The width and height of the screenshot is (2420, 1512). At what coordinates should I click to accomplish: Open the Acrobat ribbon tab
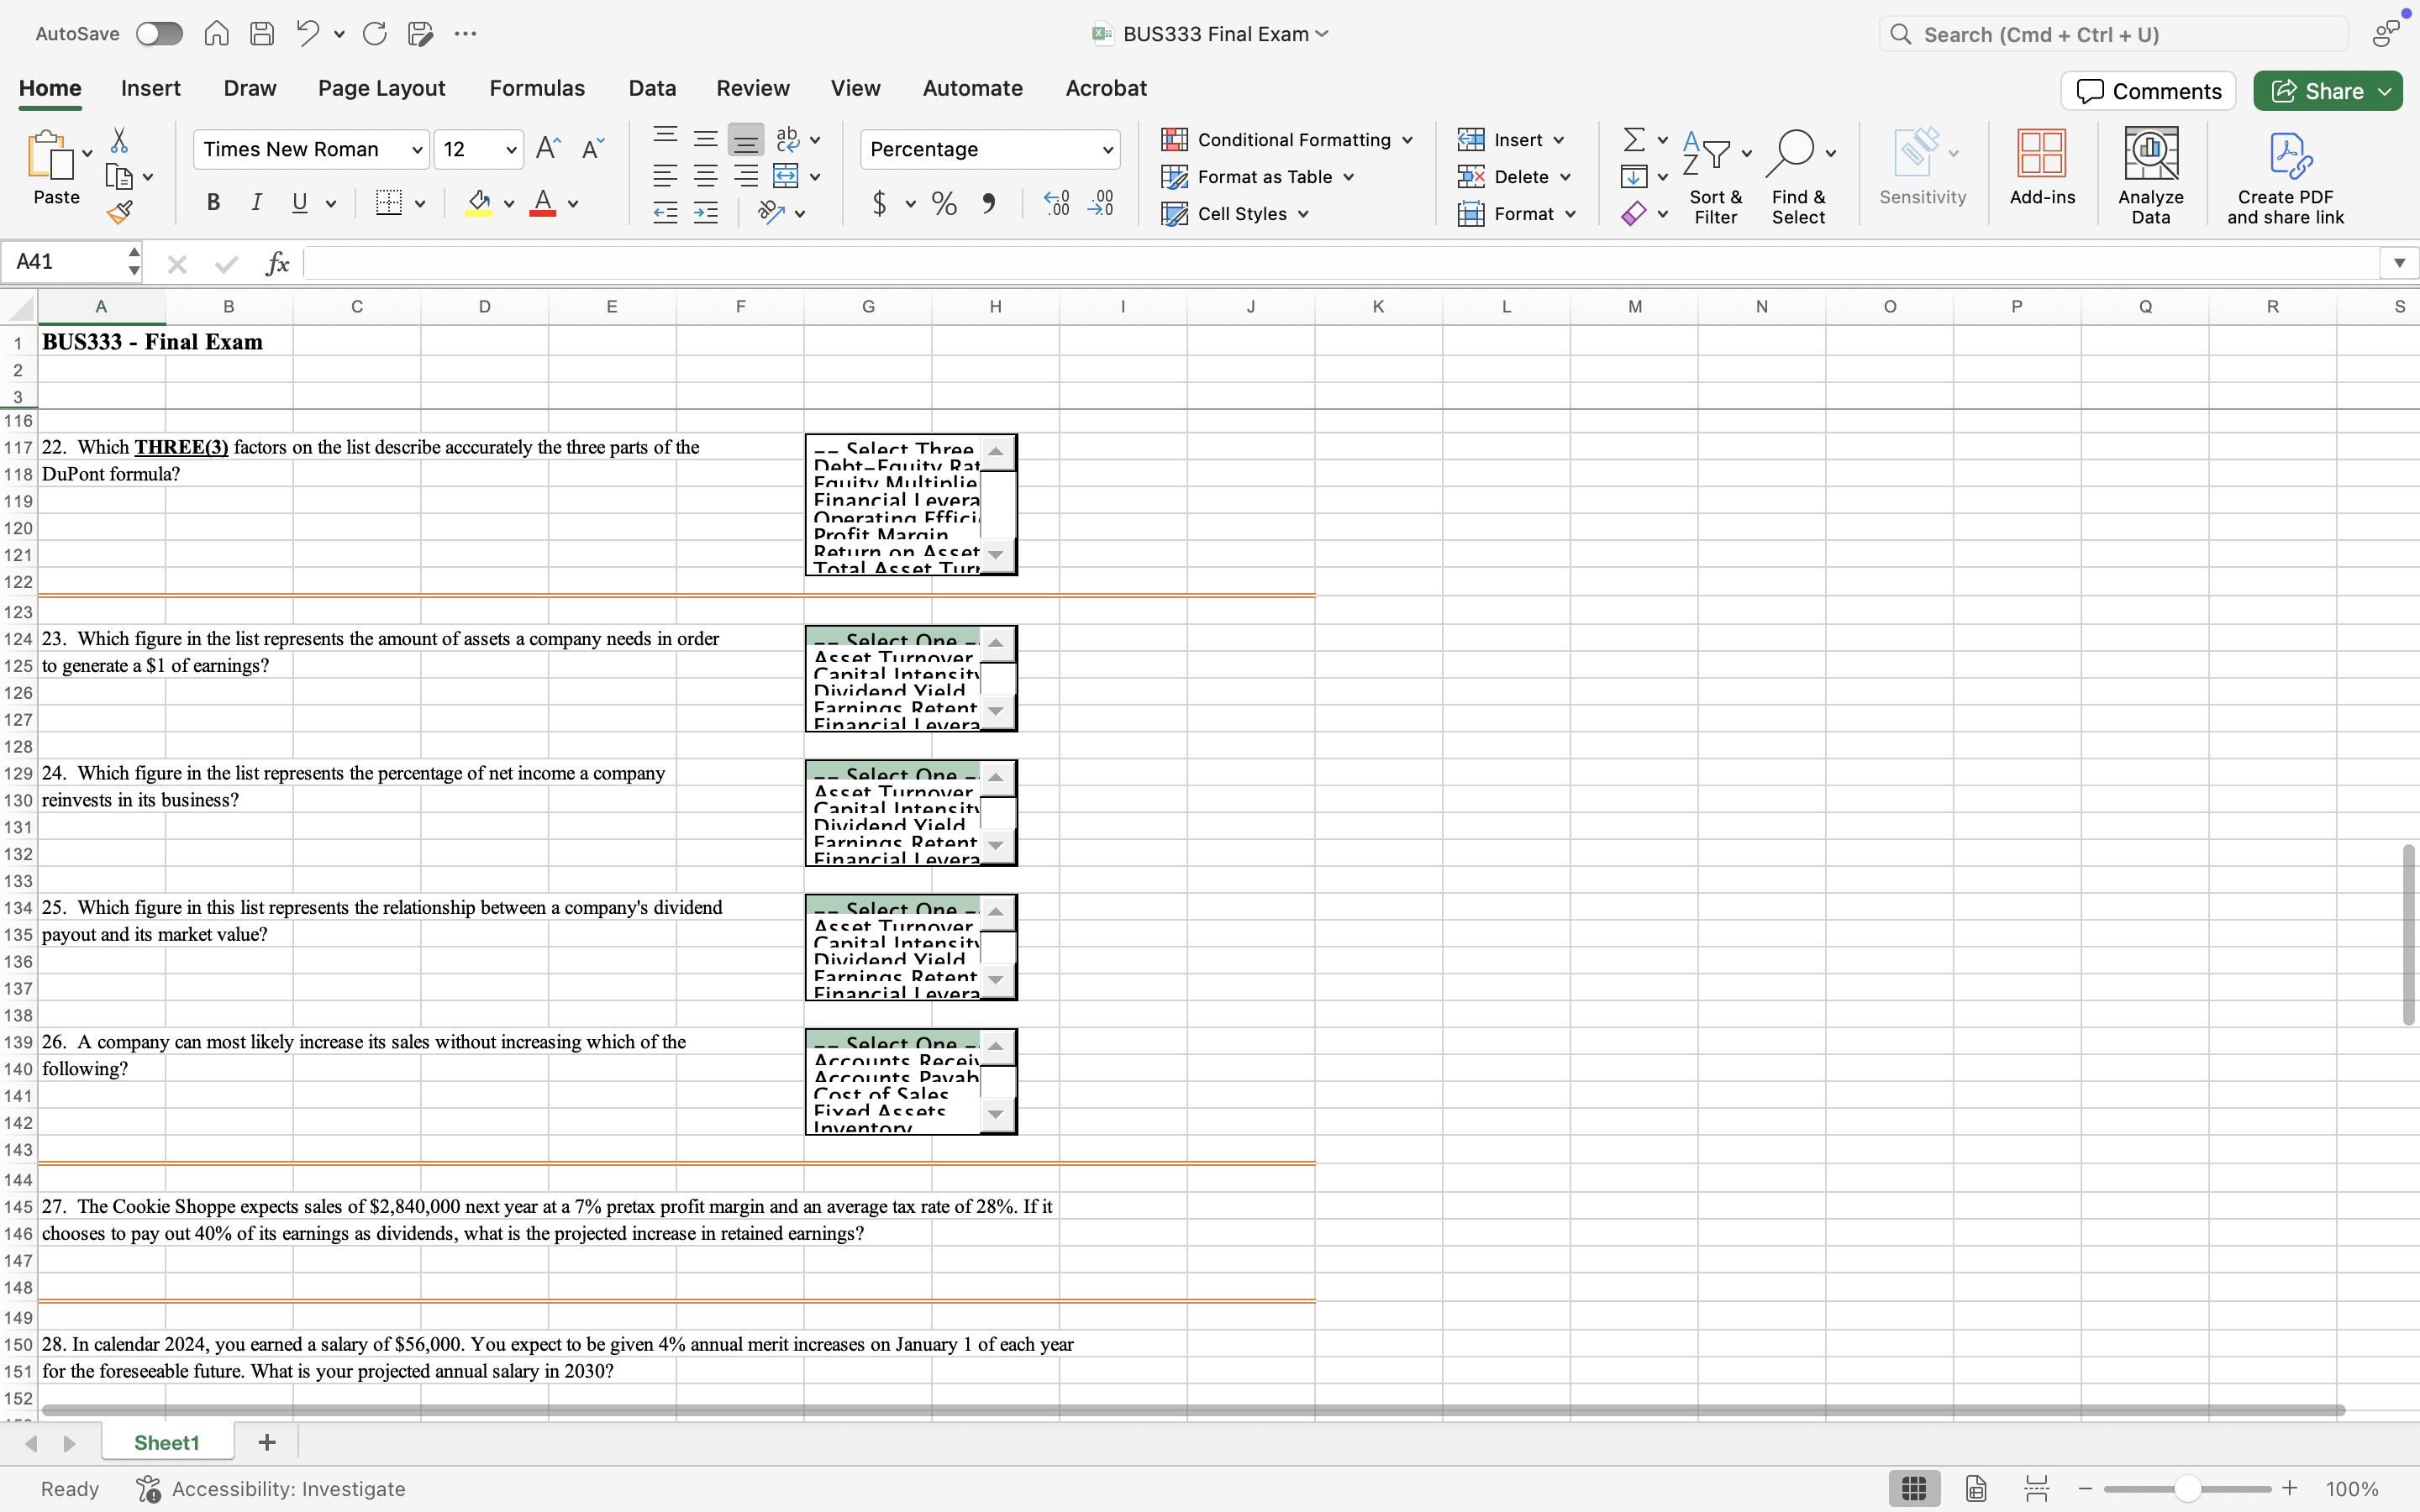pos(1105,88)
